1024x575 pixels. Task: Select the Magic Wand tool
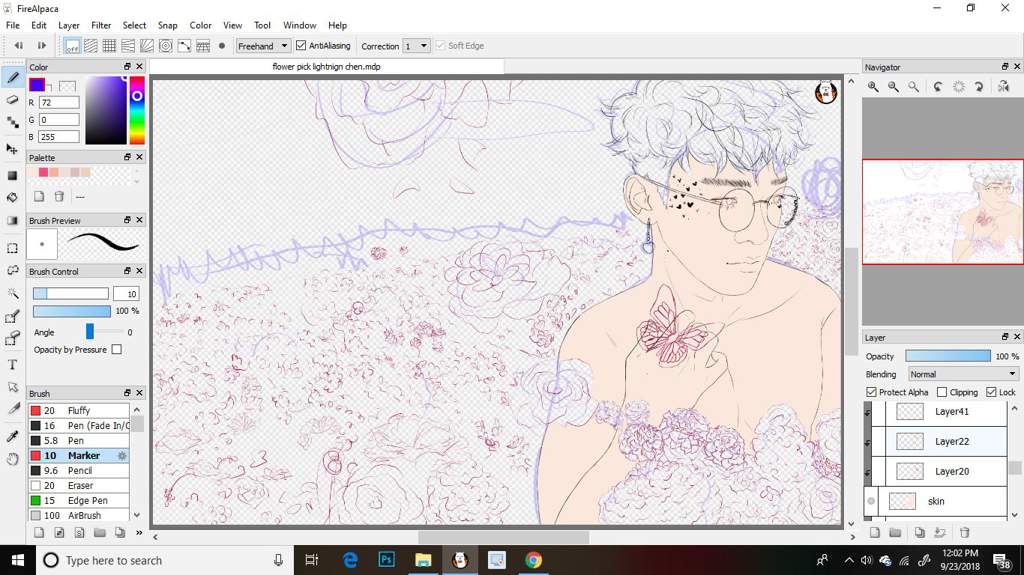pos(12,293)
